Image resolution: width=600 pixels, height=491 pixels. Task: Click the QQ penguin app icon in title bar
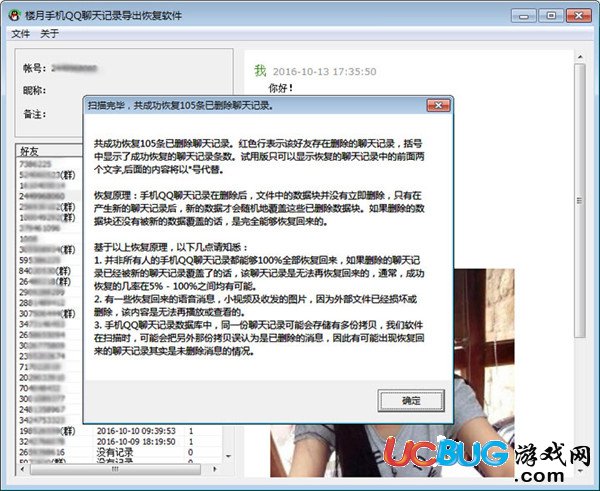pos(15,15)
